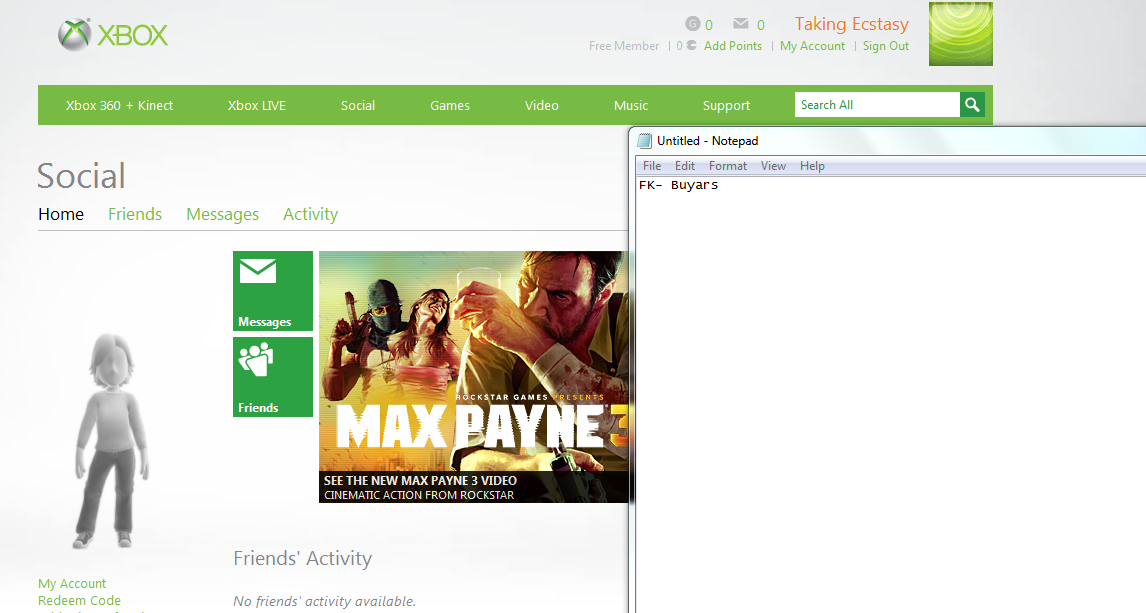Click the green search magnifier button
Screen dimensions: 1146x613
tap(972, 104)
